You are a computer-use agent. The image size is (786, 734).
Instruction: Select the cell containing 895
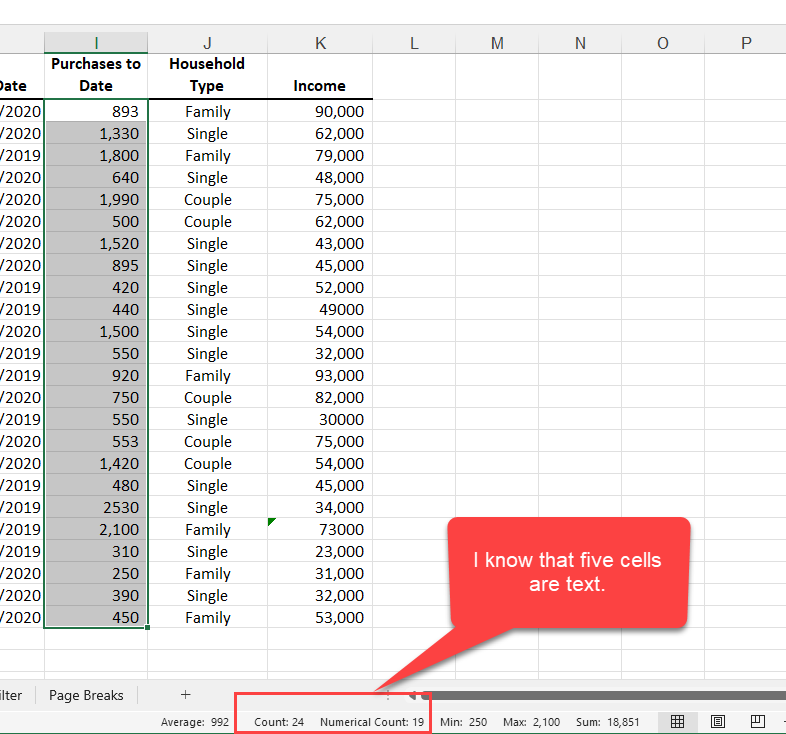[x=96, y=265]
